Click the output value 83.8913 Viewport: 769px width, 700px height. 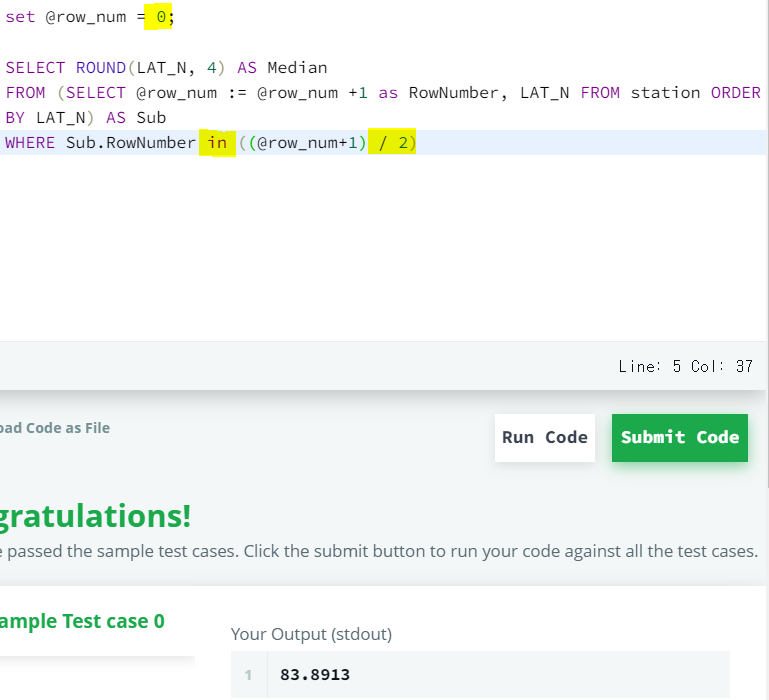(315, 675)
